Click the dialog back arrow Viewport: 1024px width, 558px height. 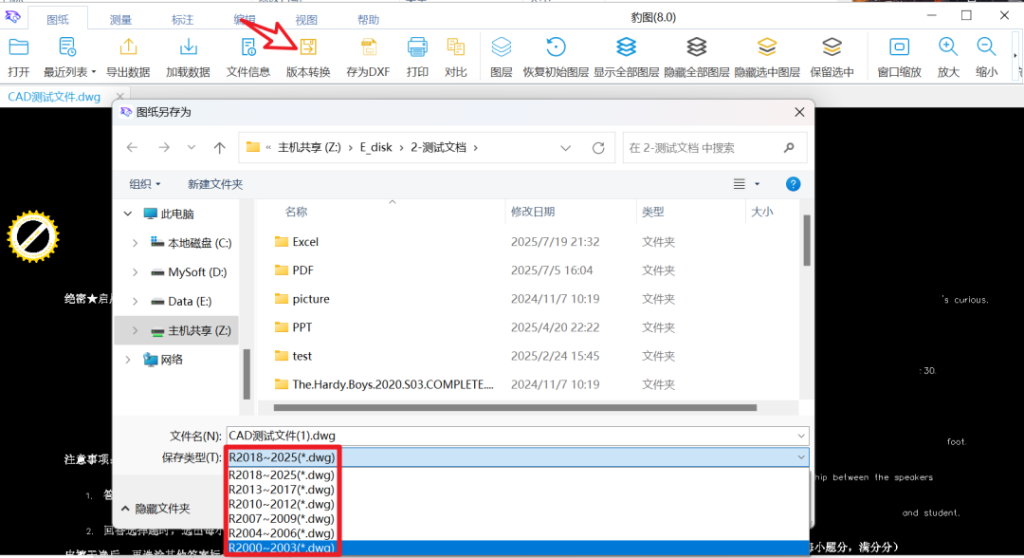click(132, 148)
